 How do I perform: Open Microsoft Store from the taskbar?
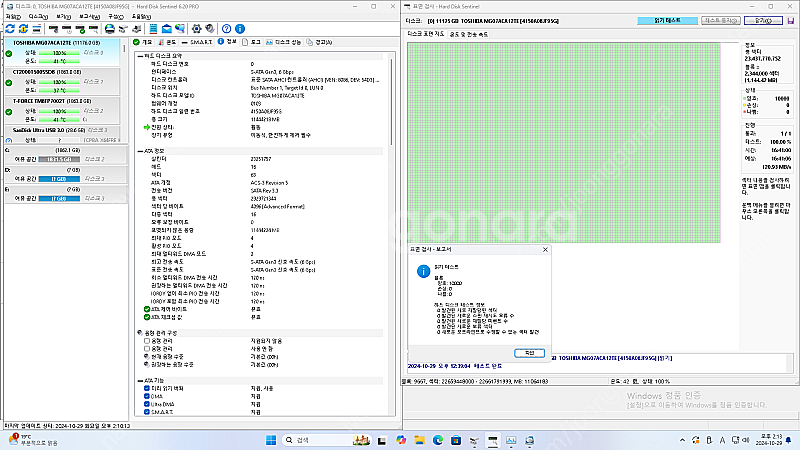456,440
